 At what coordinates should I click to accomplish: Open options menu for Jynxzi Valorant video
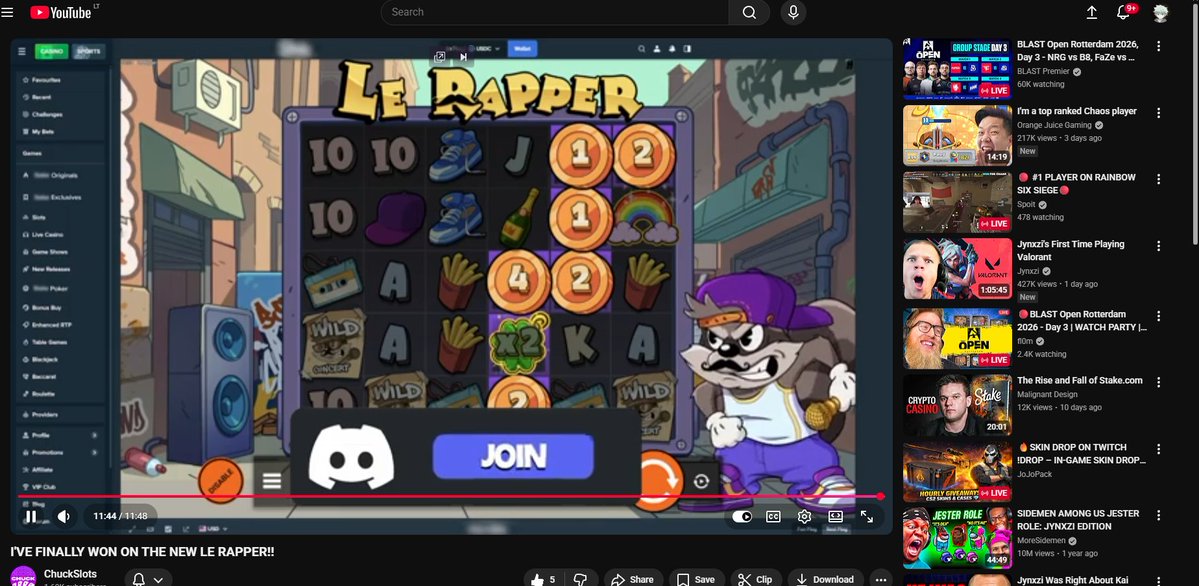point(1158,246)
